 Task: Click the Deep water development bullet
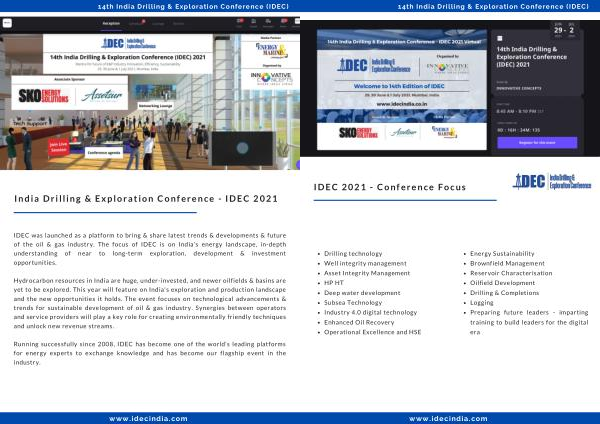point(362,293)
